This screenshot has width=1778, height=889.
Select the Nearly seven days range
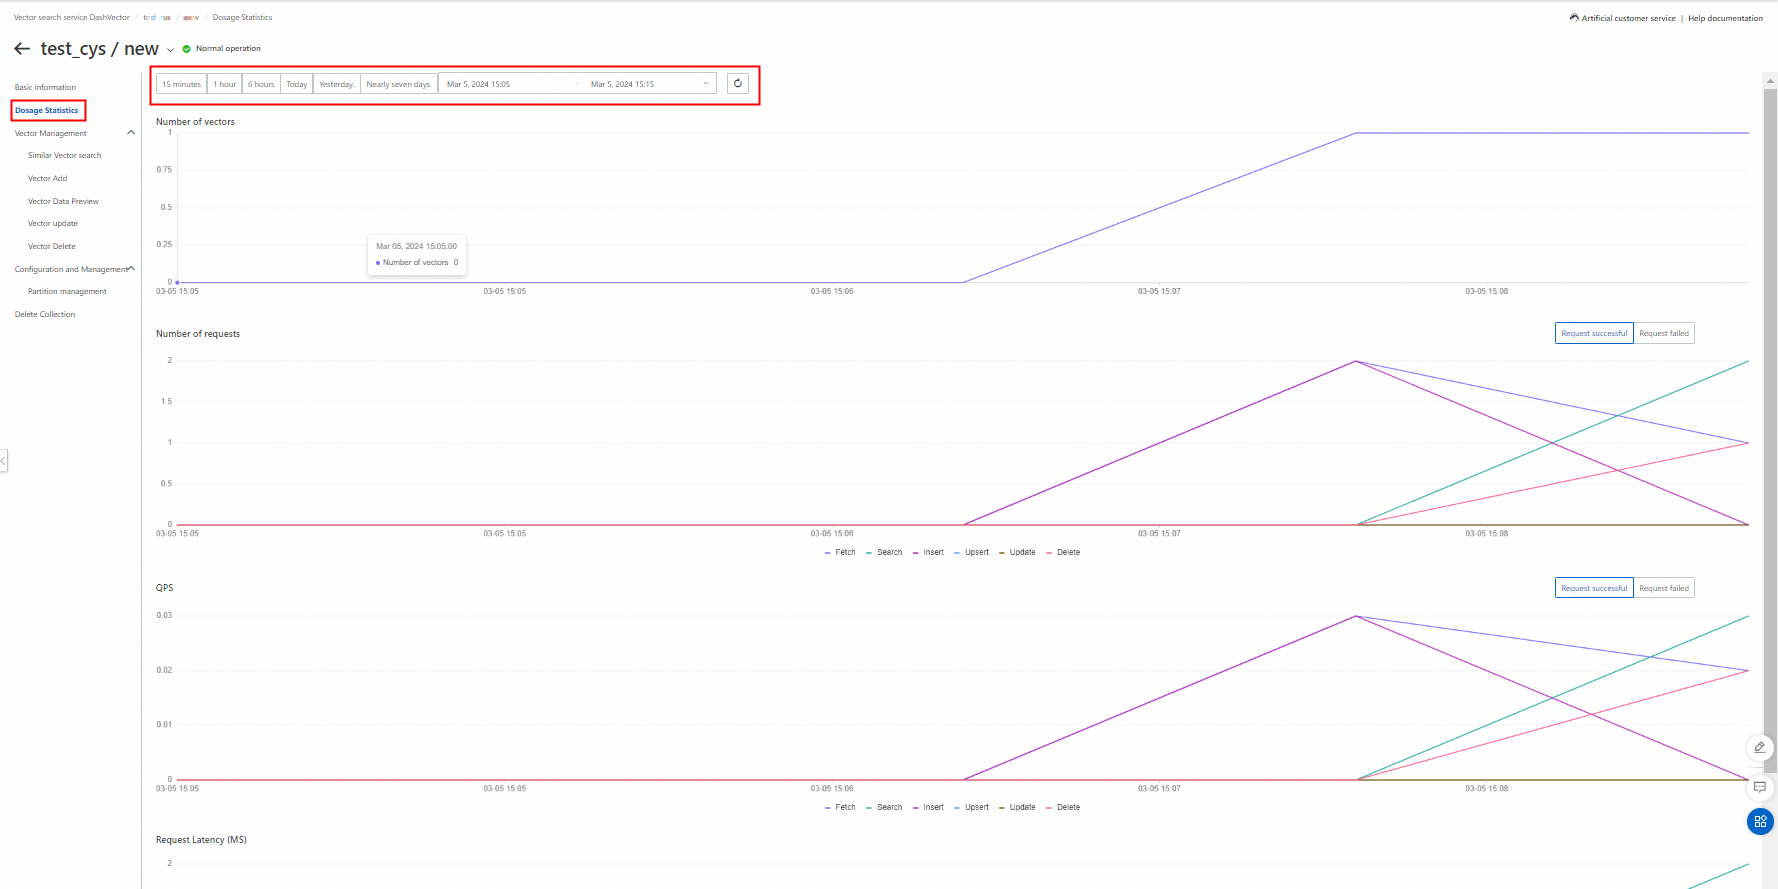399,84
